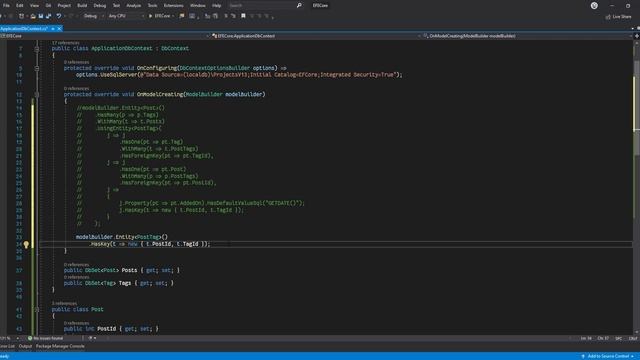640x360 pixels.
Task: Open the Build menu
Action: pos(82,6)
